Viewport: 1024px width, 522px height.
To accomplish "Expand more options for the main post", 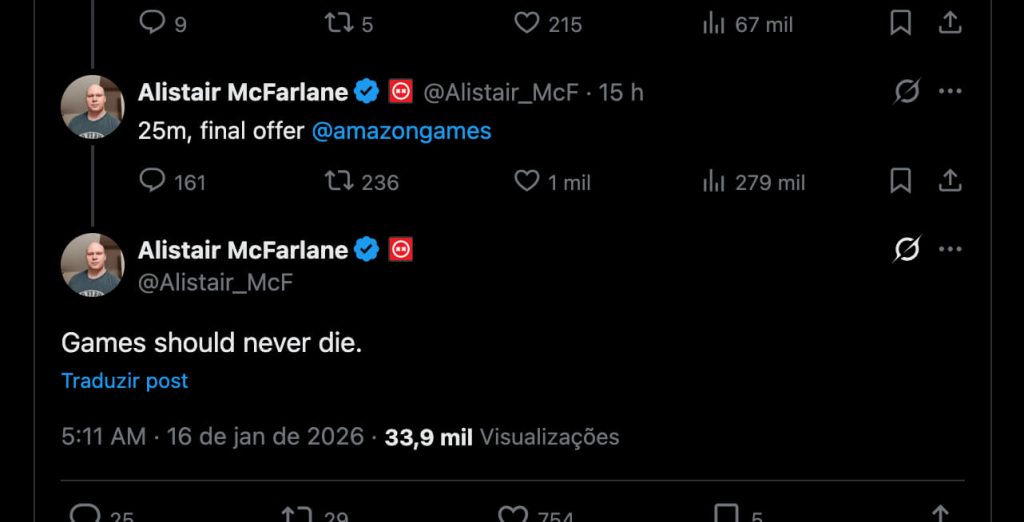I will pos(949,249).
